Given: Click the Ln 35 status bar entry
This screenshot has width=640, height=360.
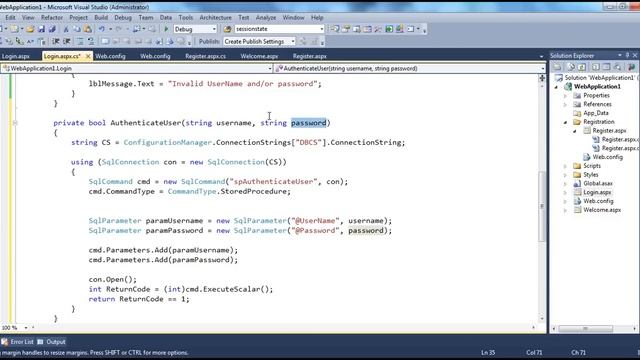Looking at the screenshot, I should (x=488, y=352).
